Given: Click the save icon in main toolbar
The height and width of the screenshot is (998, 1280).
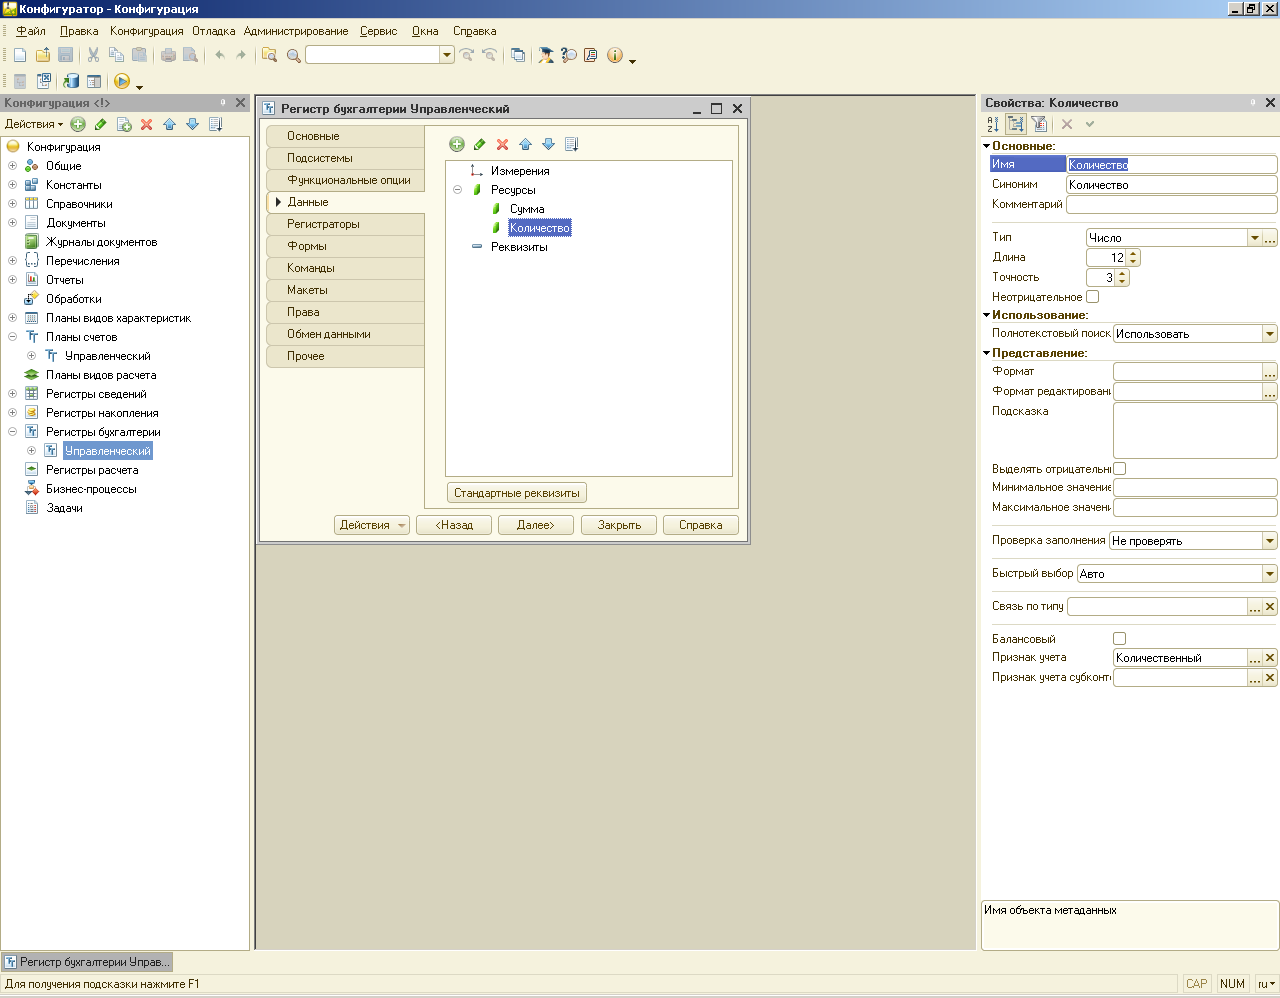Looking at the screenshot, I should pyautogui.click(x=66, y=55).
